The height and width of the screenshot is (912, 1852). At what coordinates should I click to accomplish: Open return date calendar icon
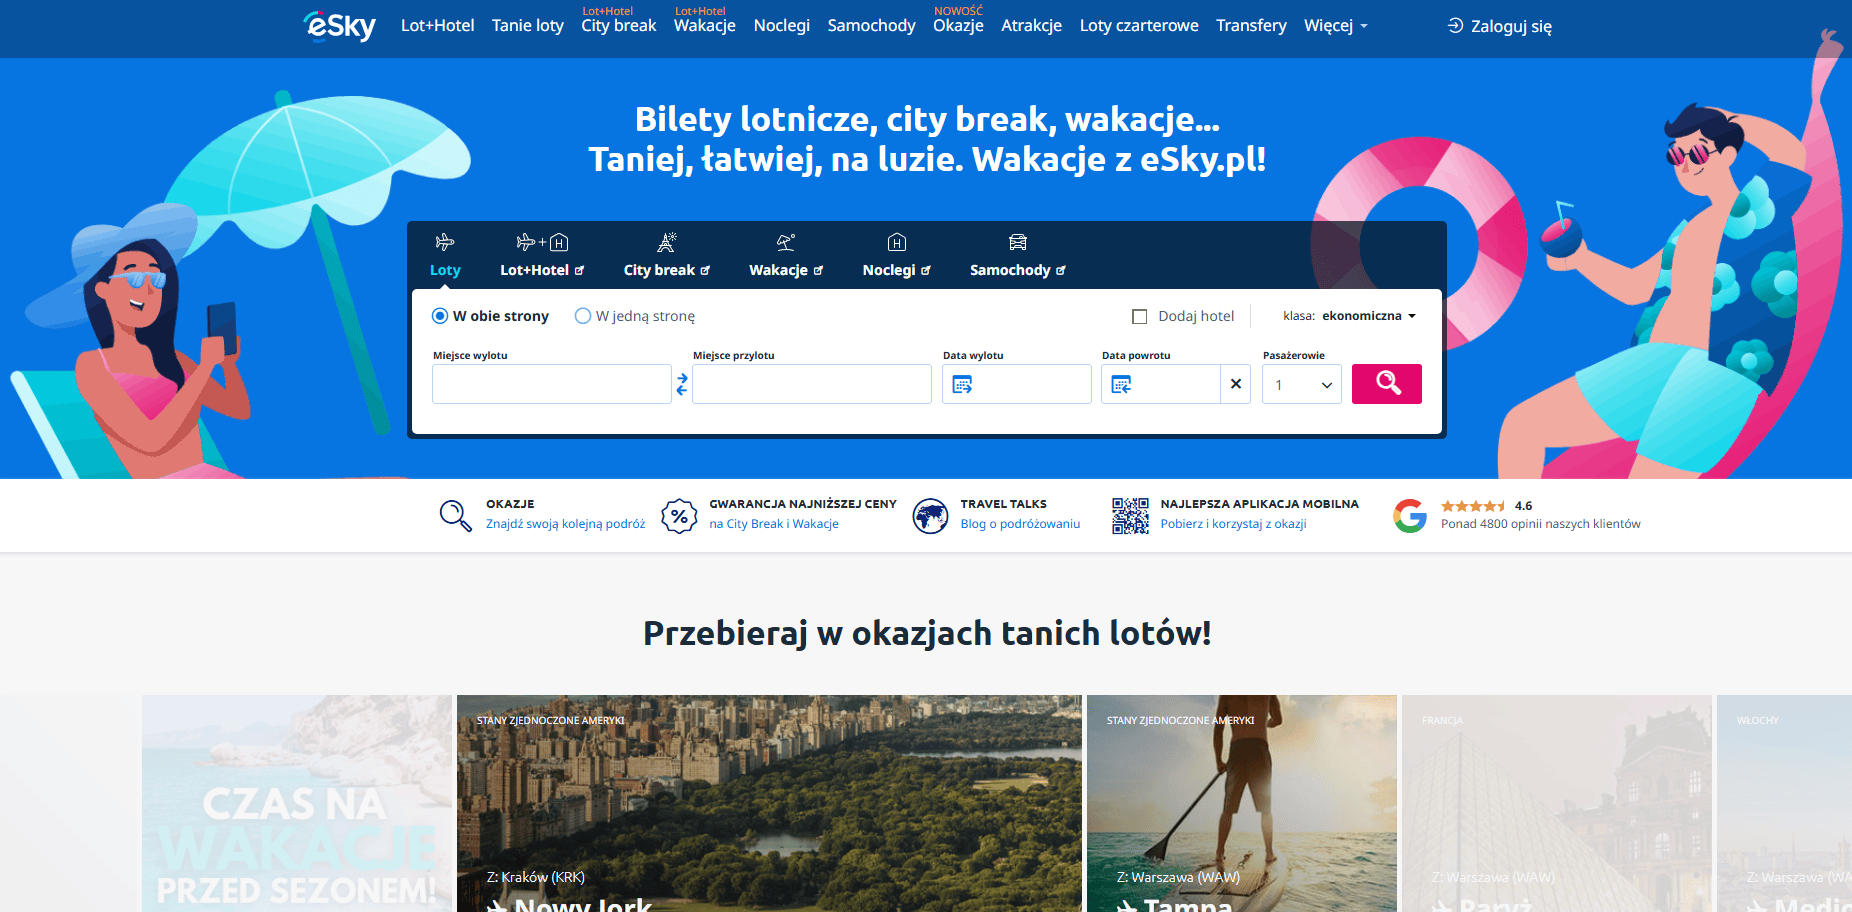(x=1121, y=384)
